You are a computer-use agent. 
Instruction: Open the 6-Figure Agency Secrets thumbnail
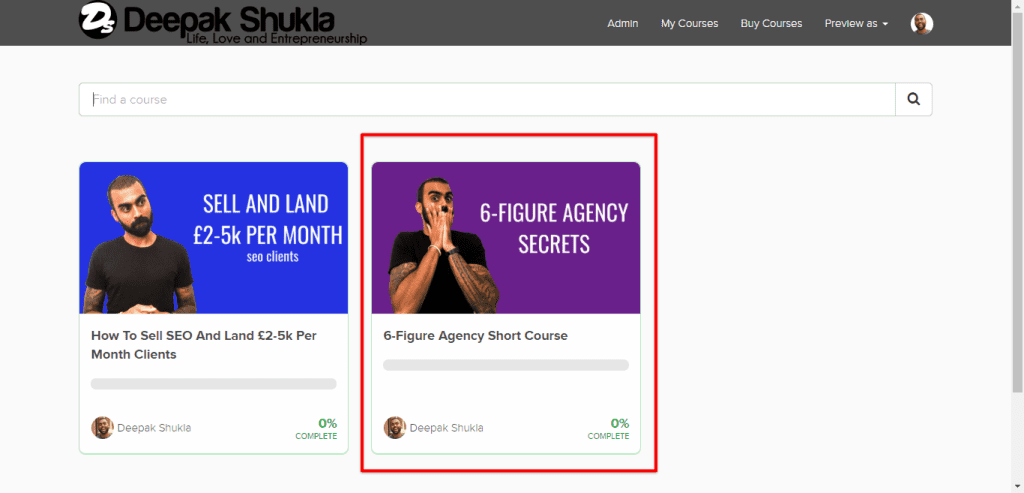point(506,238)
